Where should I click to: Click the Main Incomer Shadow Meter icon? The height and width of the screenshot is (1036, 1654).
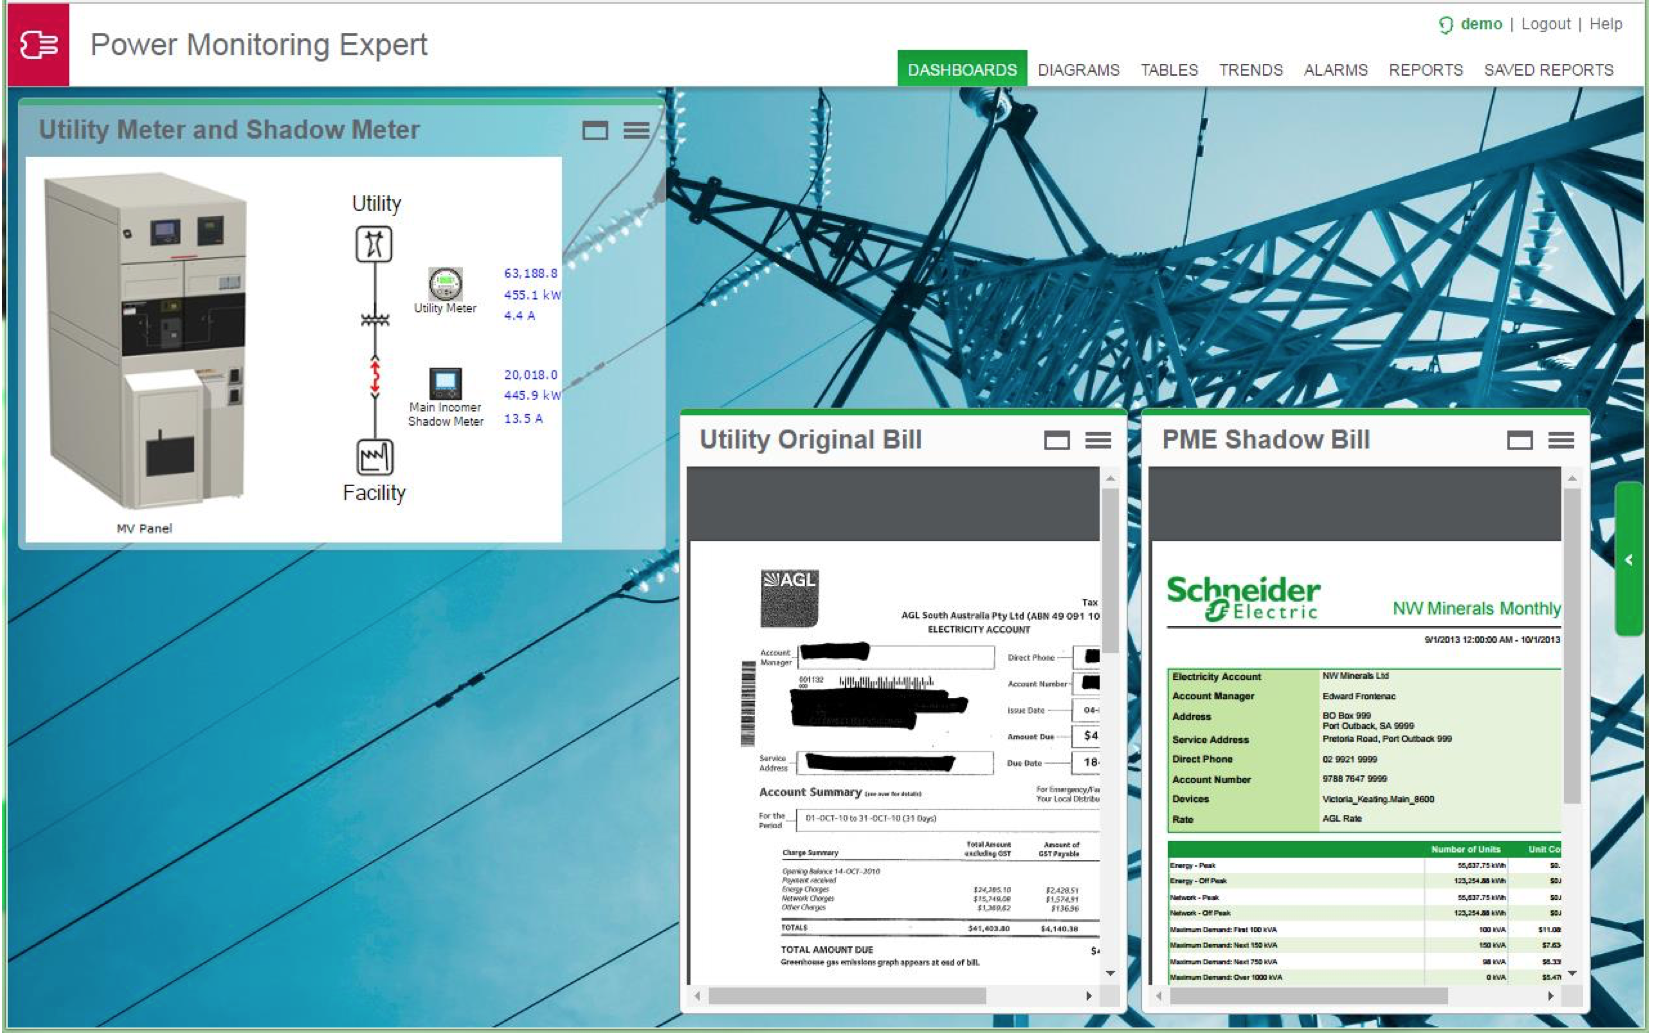pos(445,384)
